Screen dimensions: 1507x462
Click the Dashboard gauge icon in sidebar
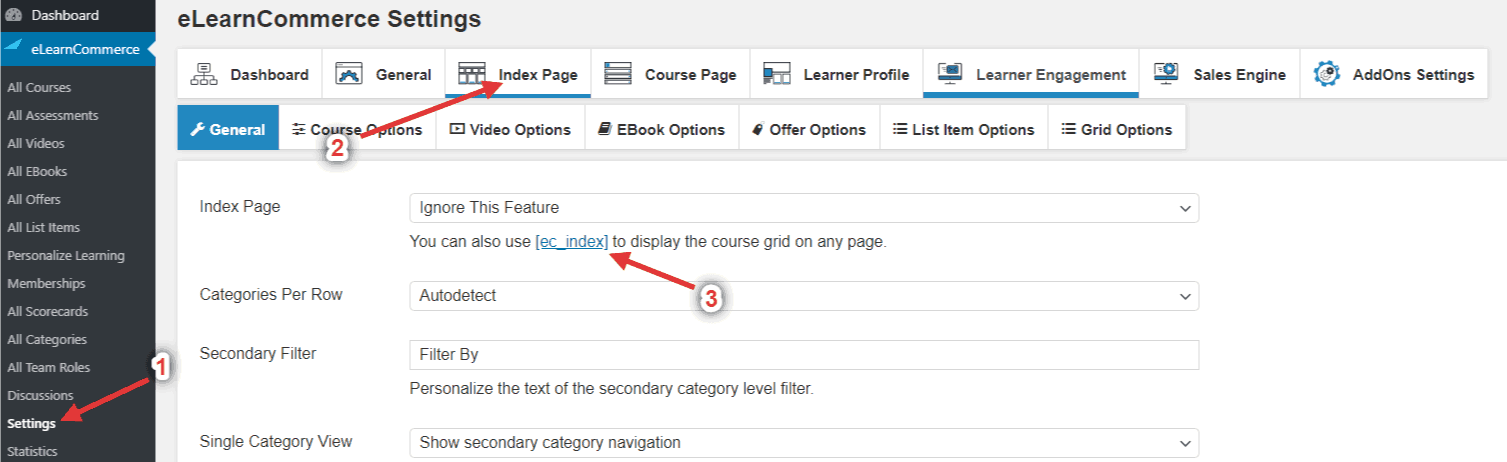(14, 15)
